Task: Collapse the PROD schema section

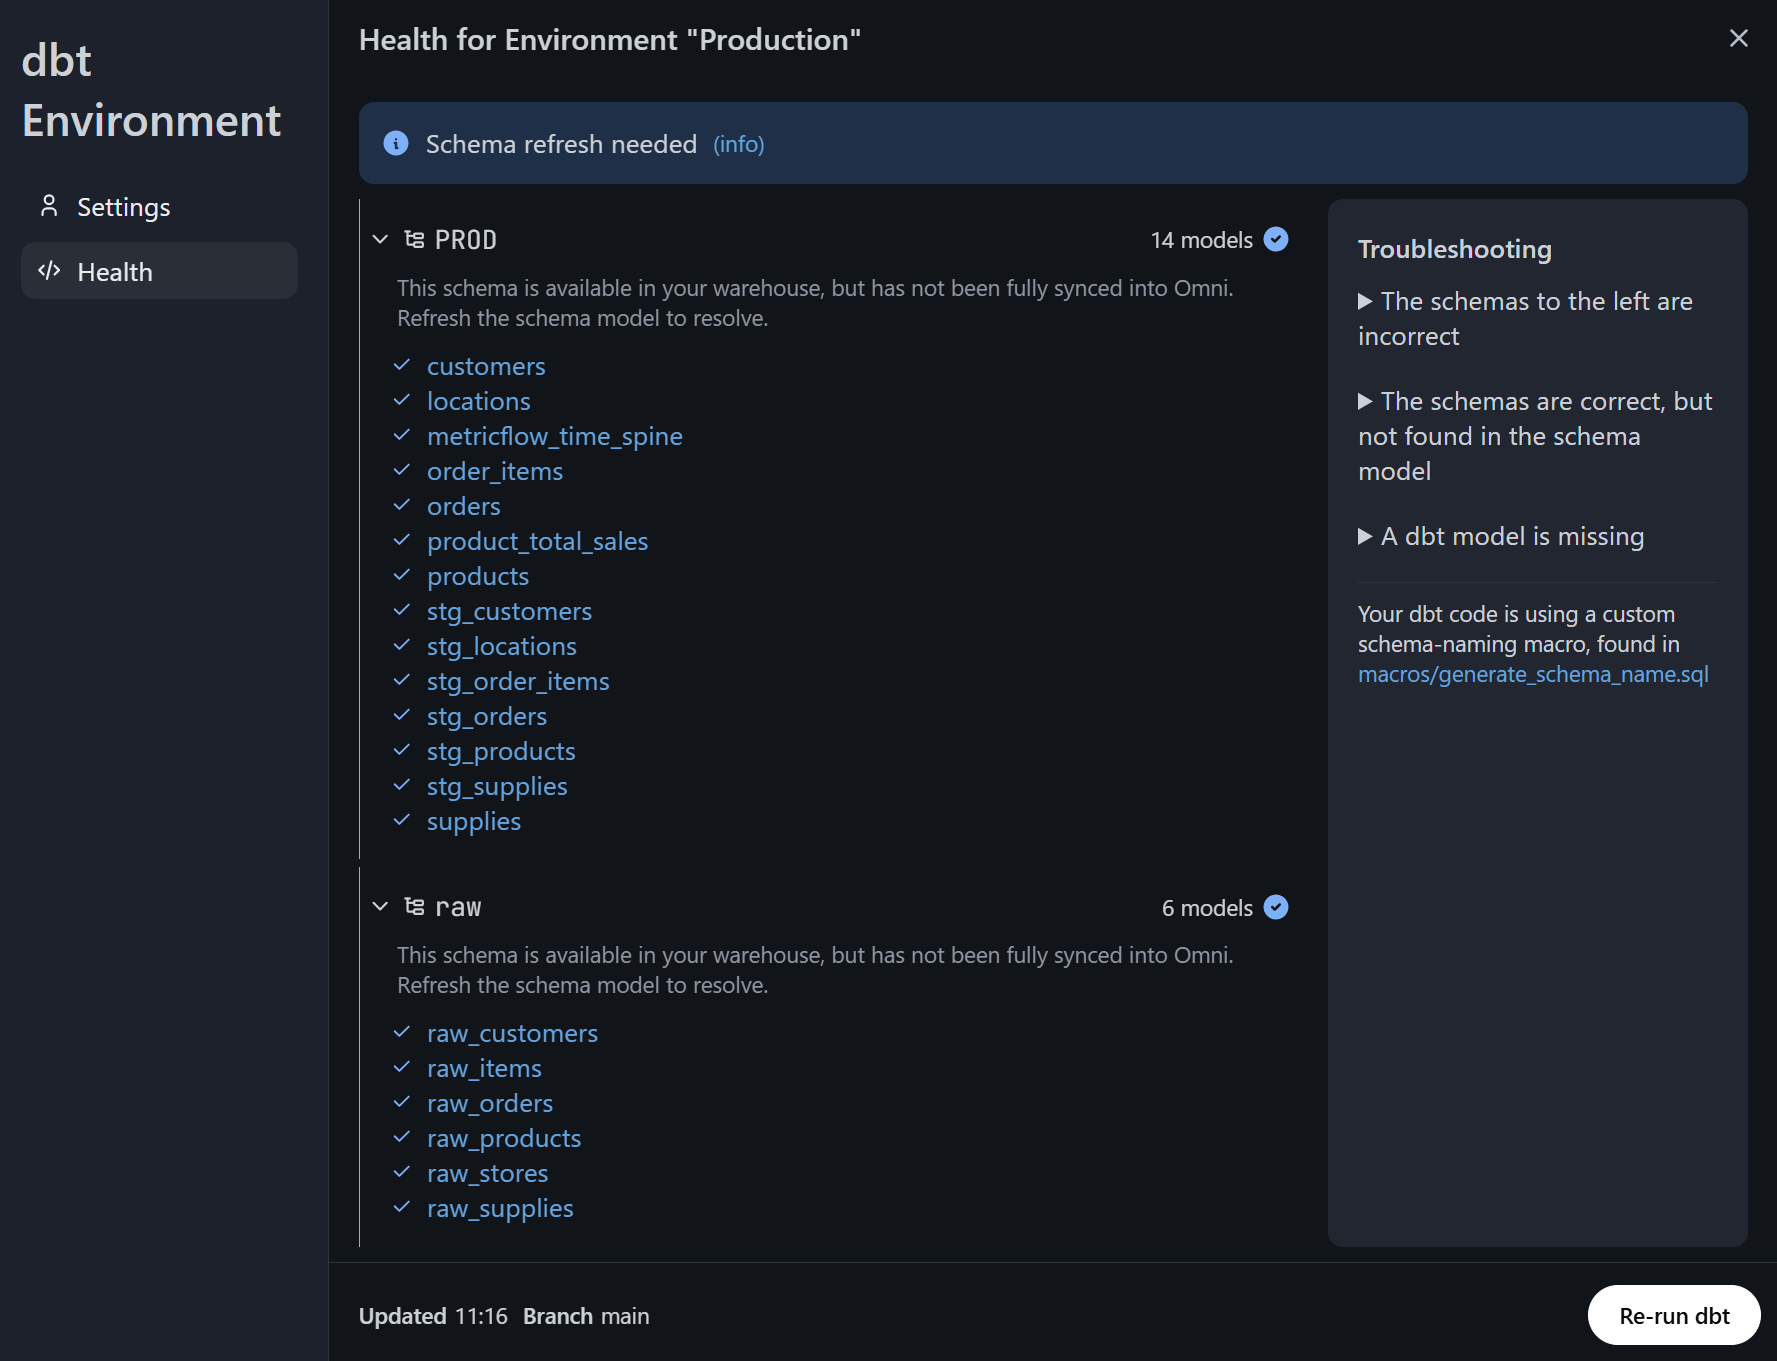Action: point(380,239)
